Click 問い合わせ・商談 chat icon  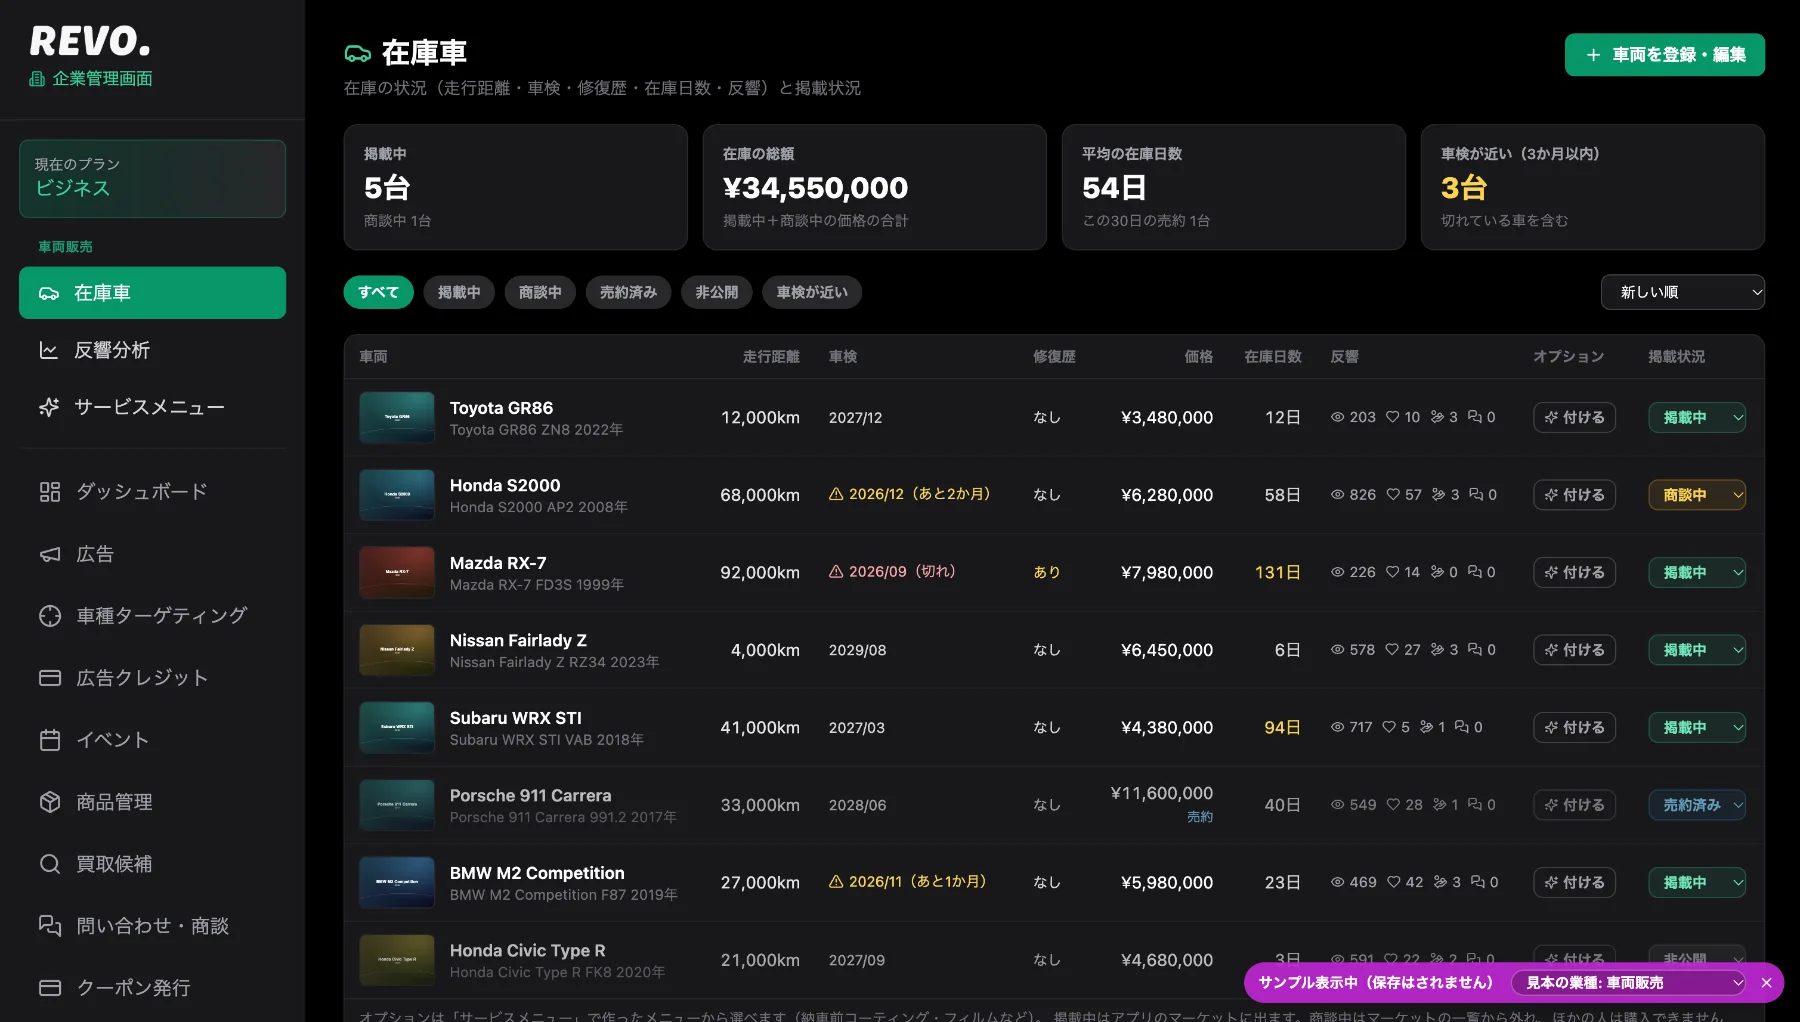[50, 926]
